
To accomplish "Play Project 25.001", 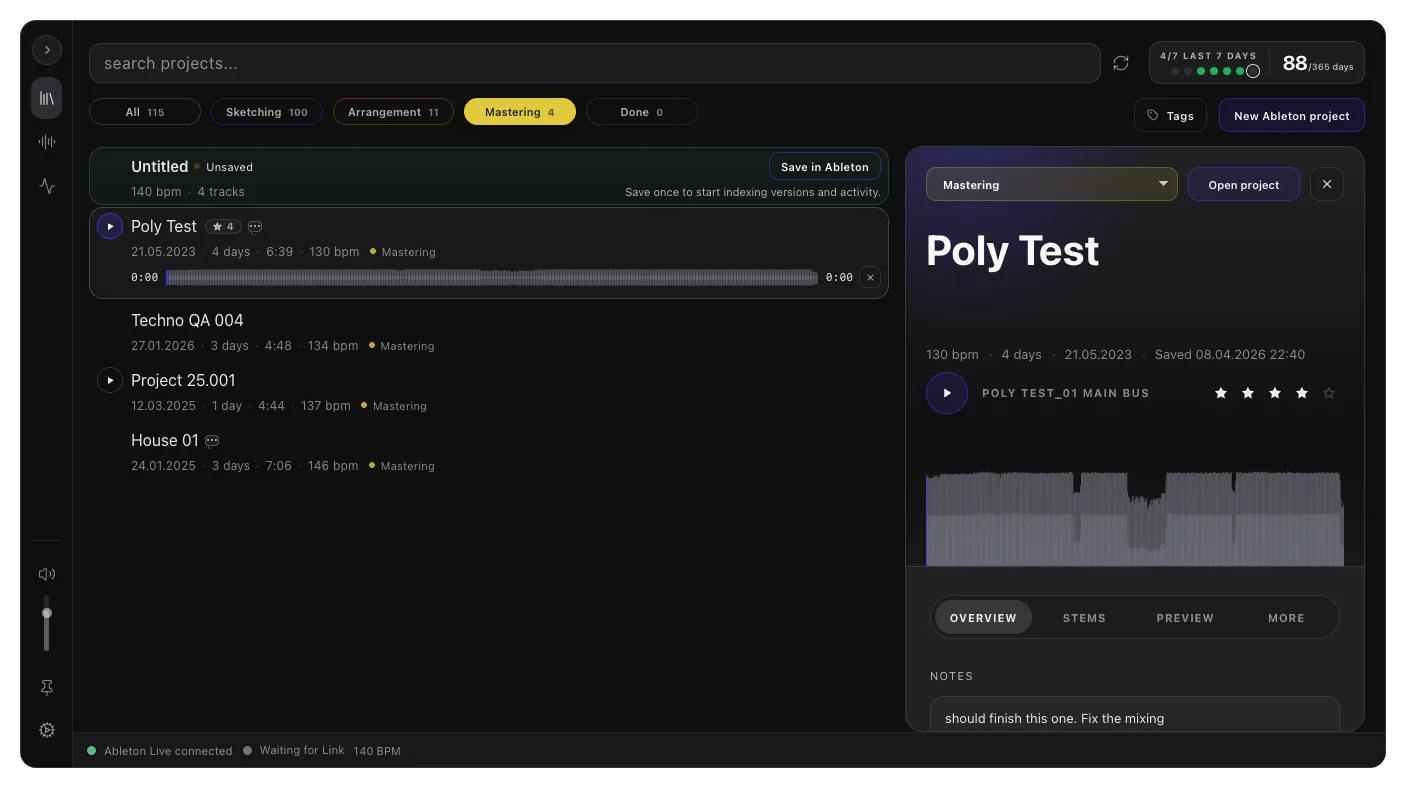I will coord(110,380).
